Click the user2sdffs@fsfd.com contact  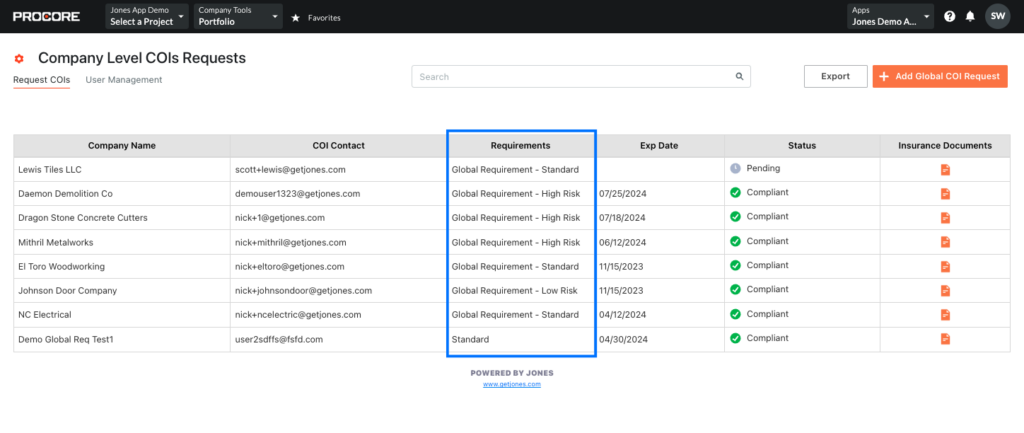(x=279, y=339)
